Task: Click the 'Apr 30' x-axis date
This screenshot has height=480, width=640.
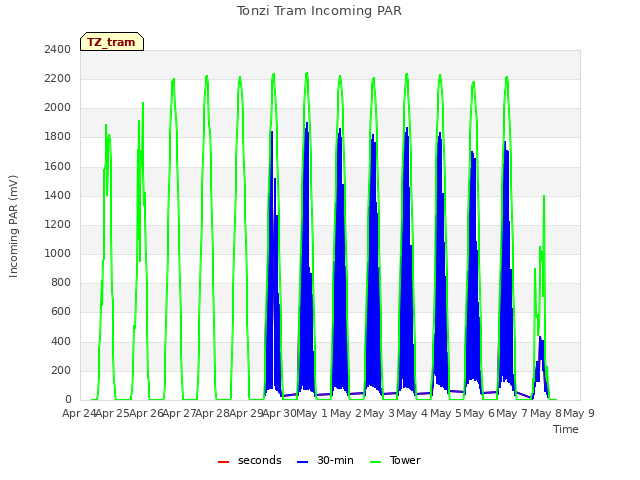Action: click(279, 413)
